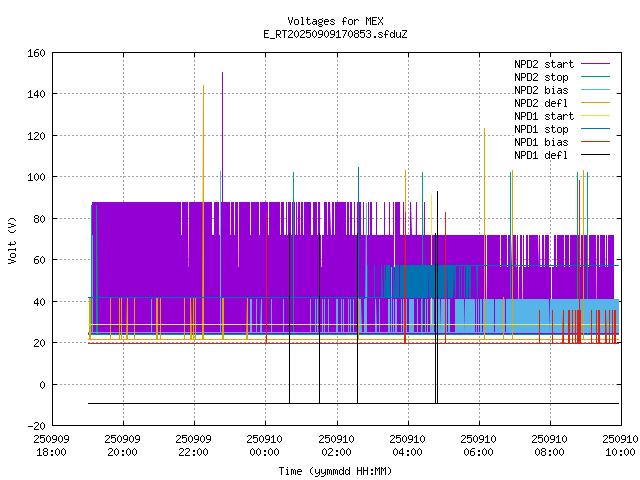Select the NPD2 stop legend entry

[x=544, y=77]
